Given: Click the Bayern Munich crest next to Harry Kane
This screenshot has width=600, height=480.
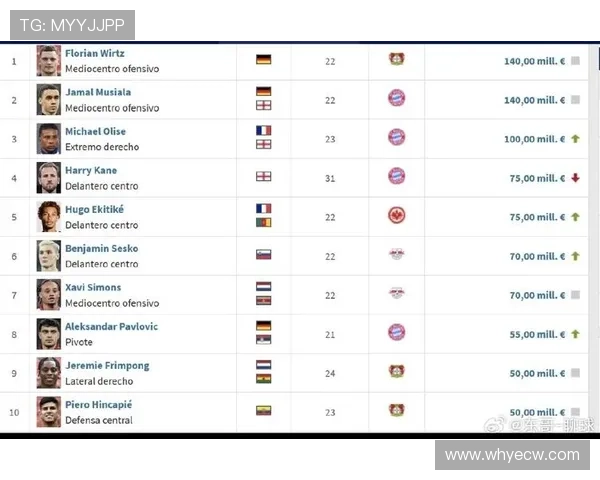Looking at the screenshot, I should point(397,176).
